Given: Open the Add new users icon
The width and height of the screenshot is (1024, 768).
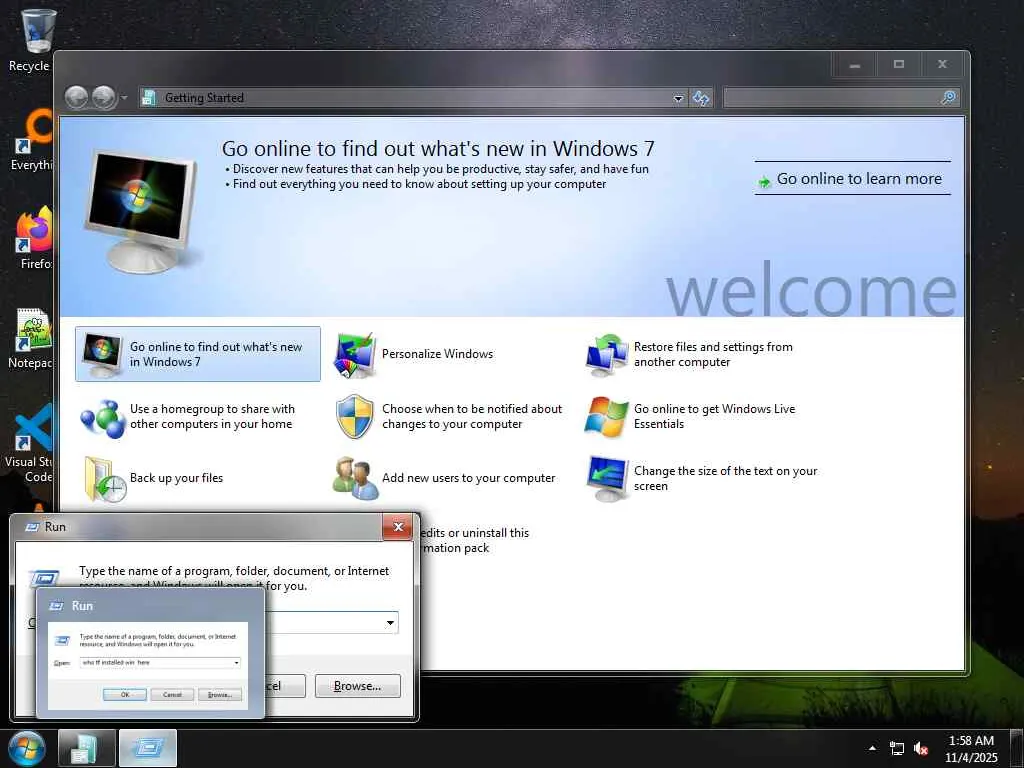Looking at the screenshot, I should click(355, 479).
